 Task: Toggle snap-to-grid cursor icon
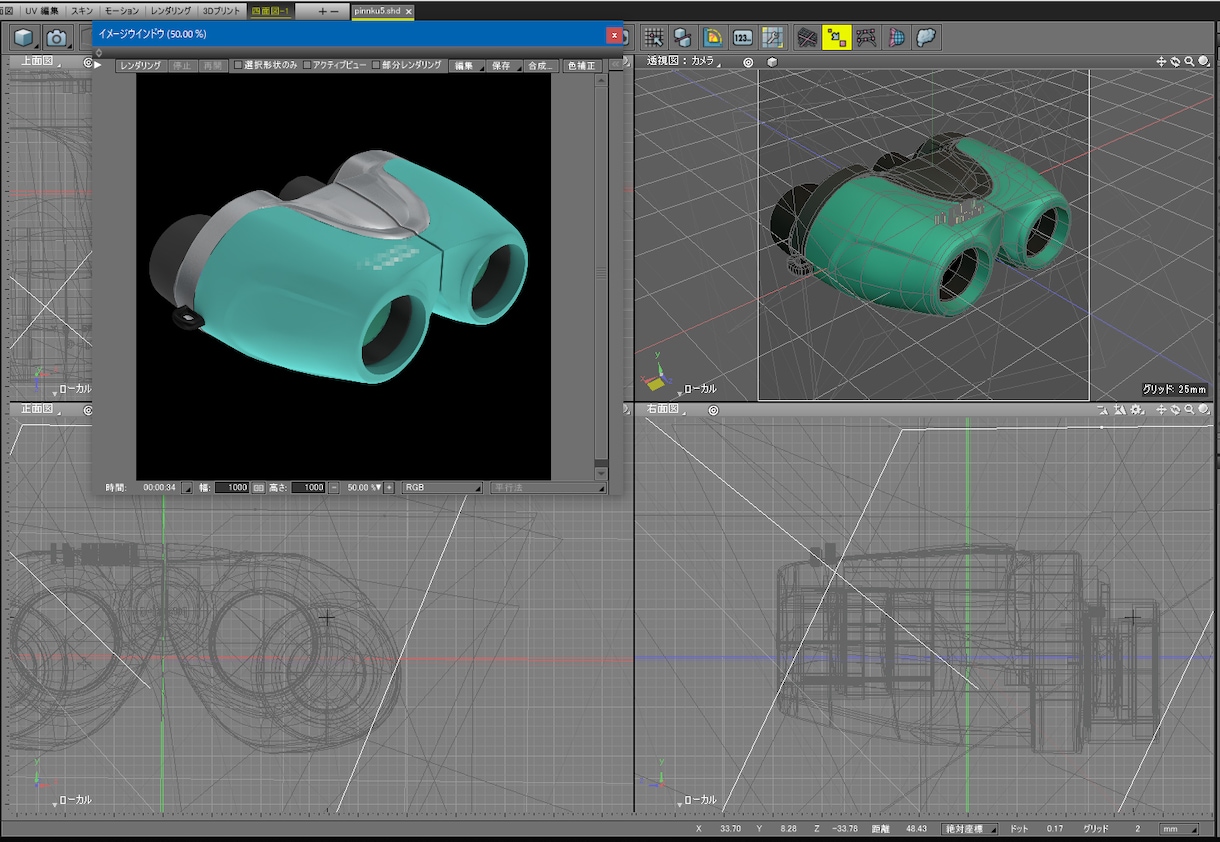coord(654,38)
